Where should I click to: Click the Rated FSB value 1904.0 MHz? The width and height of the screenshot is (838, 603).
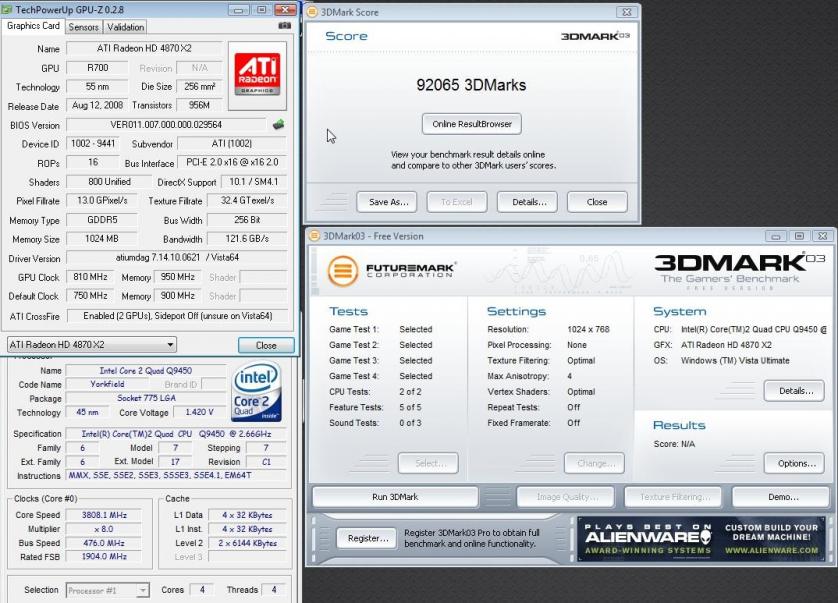coord(104,557)
